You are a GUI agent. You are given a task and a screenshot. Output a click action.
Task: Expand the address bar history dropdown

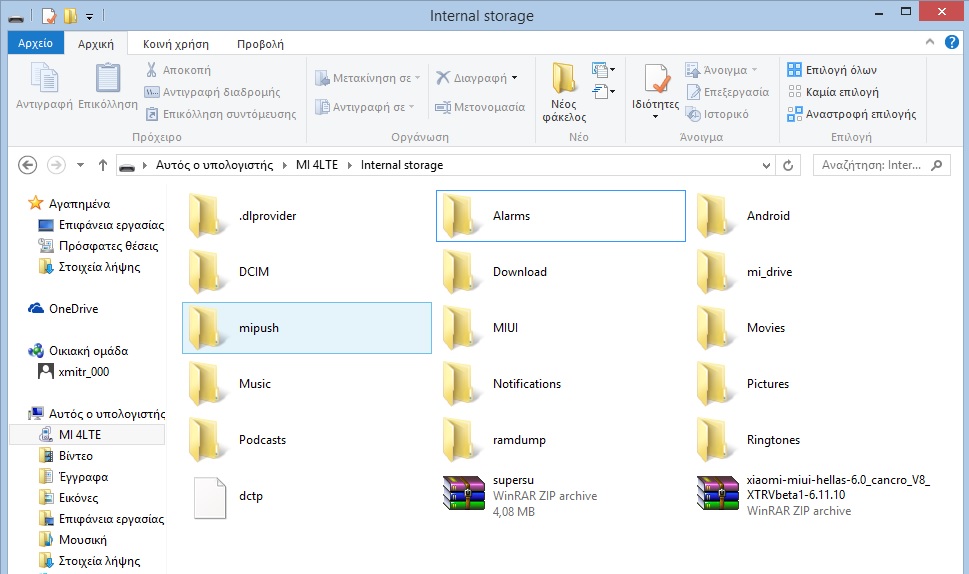(x=766, y=165)
